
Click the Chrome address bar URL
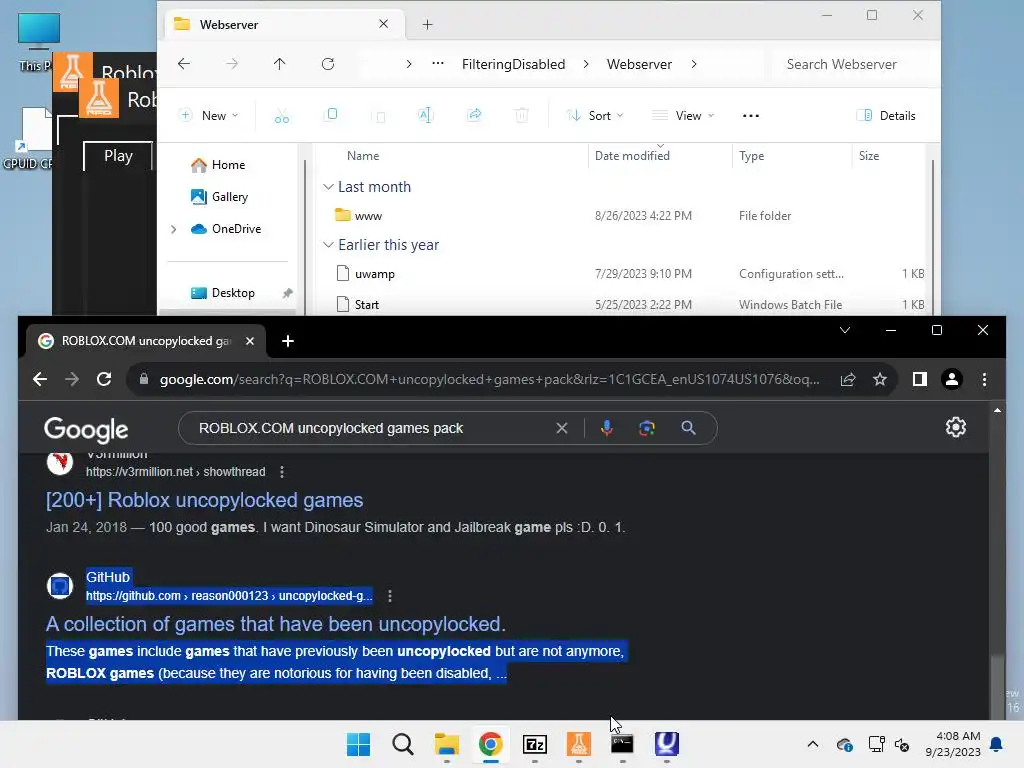coord(490,379)
